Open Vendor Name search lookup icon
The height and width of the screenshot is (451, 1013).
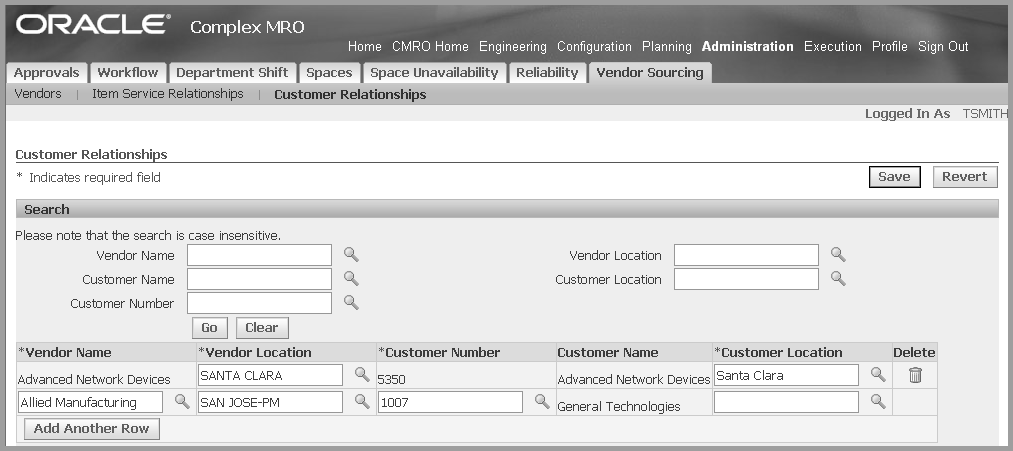(351, 254)
